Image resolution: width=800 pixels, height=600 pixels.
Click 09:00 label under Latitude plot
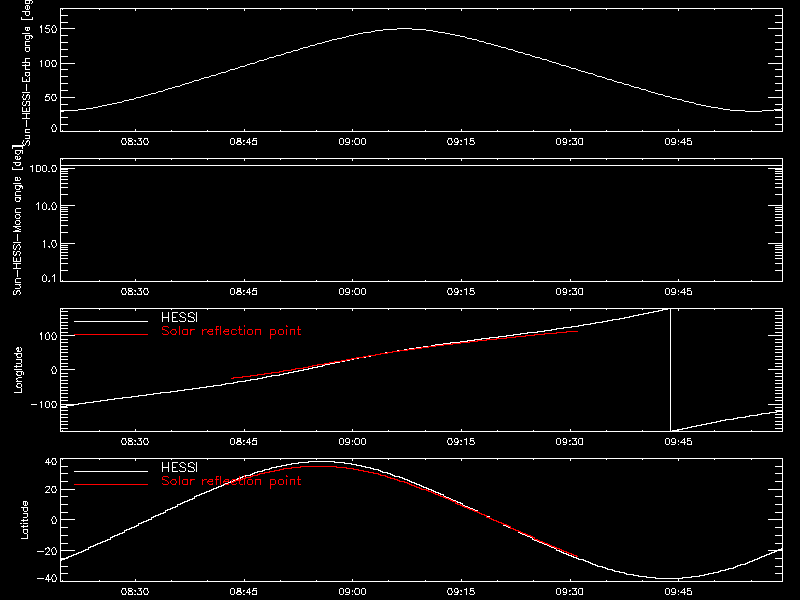click(352, 592)
